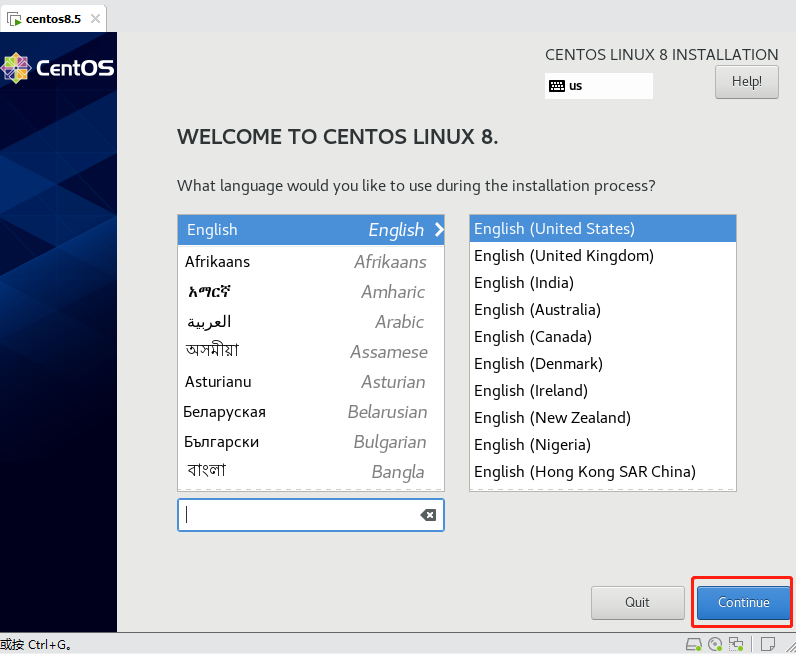Open installer Help
Image resolution: width=796 pixels, height=654 pixels.
point(746,82)
